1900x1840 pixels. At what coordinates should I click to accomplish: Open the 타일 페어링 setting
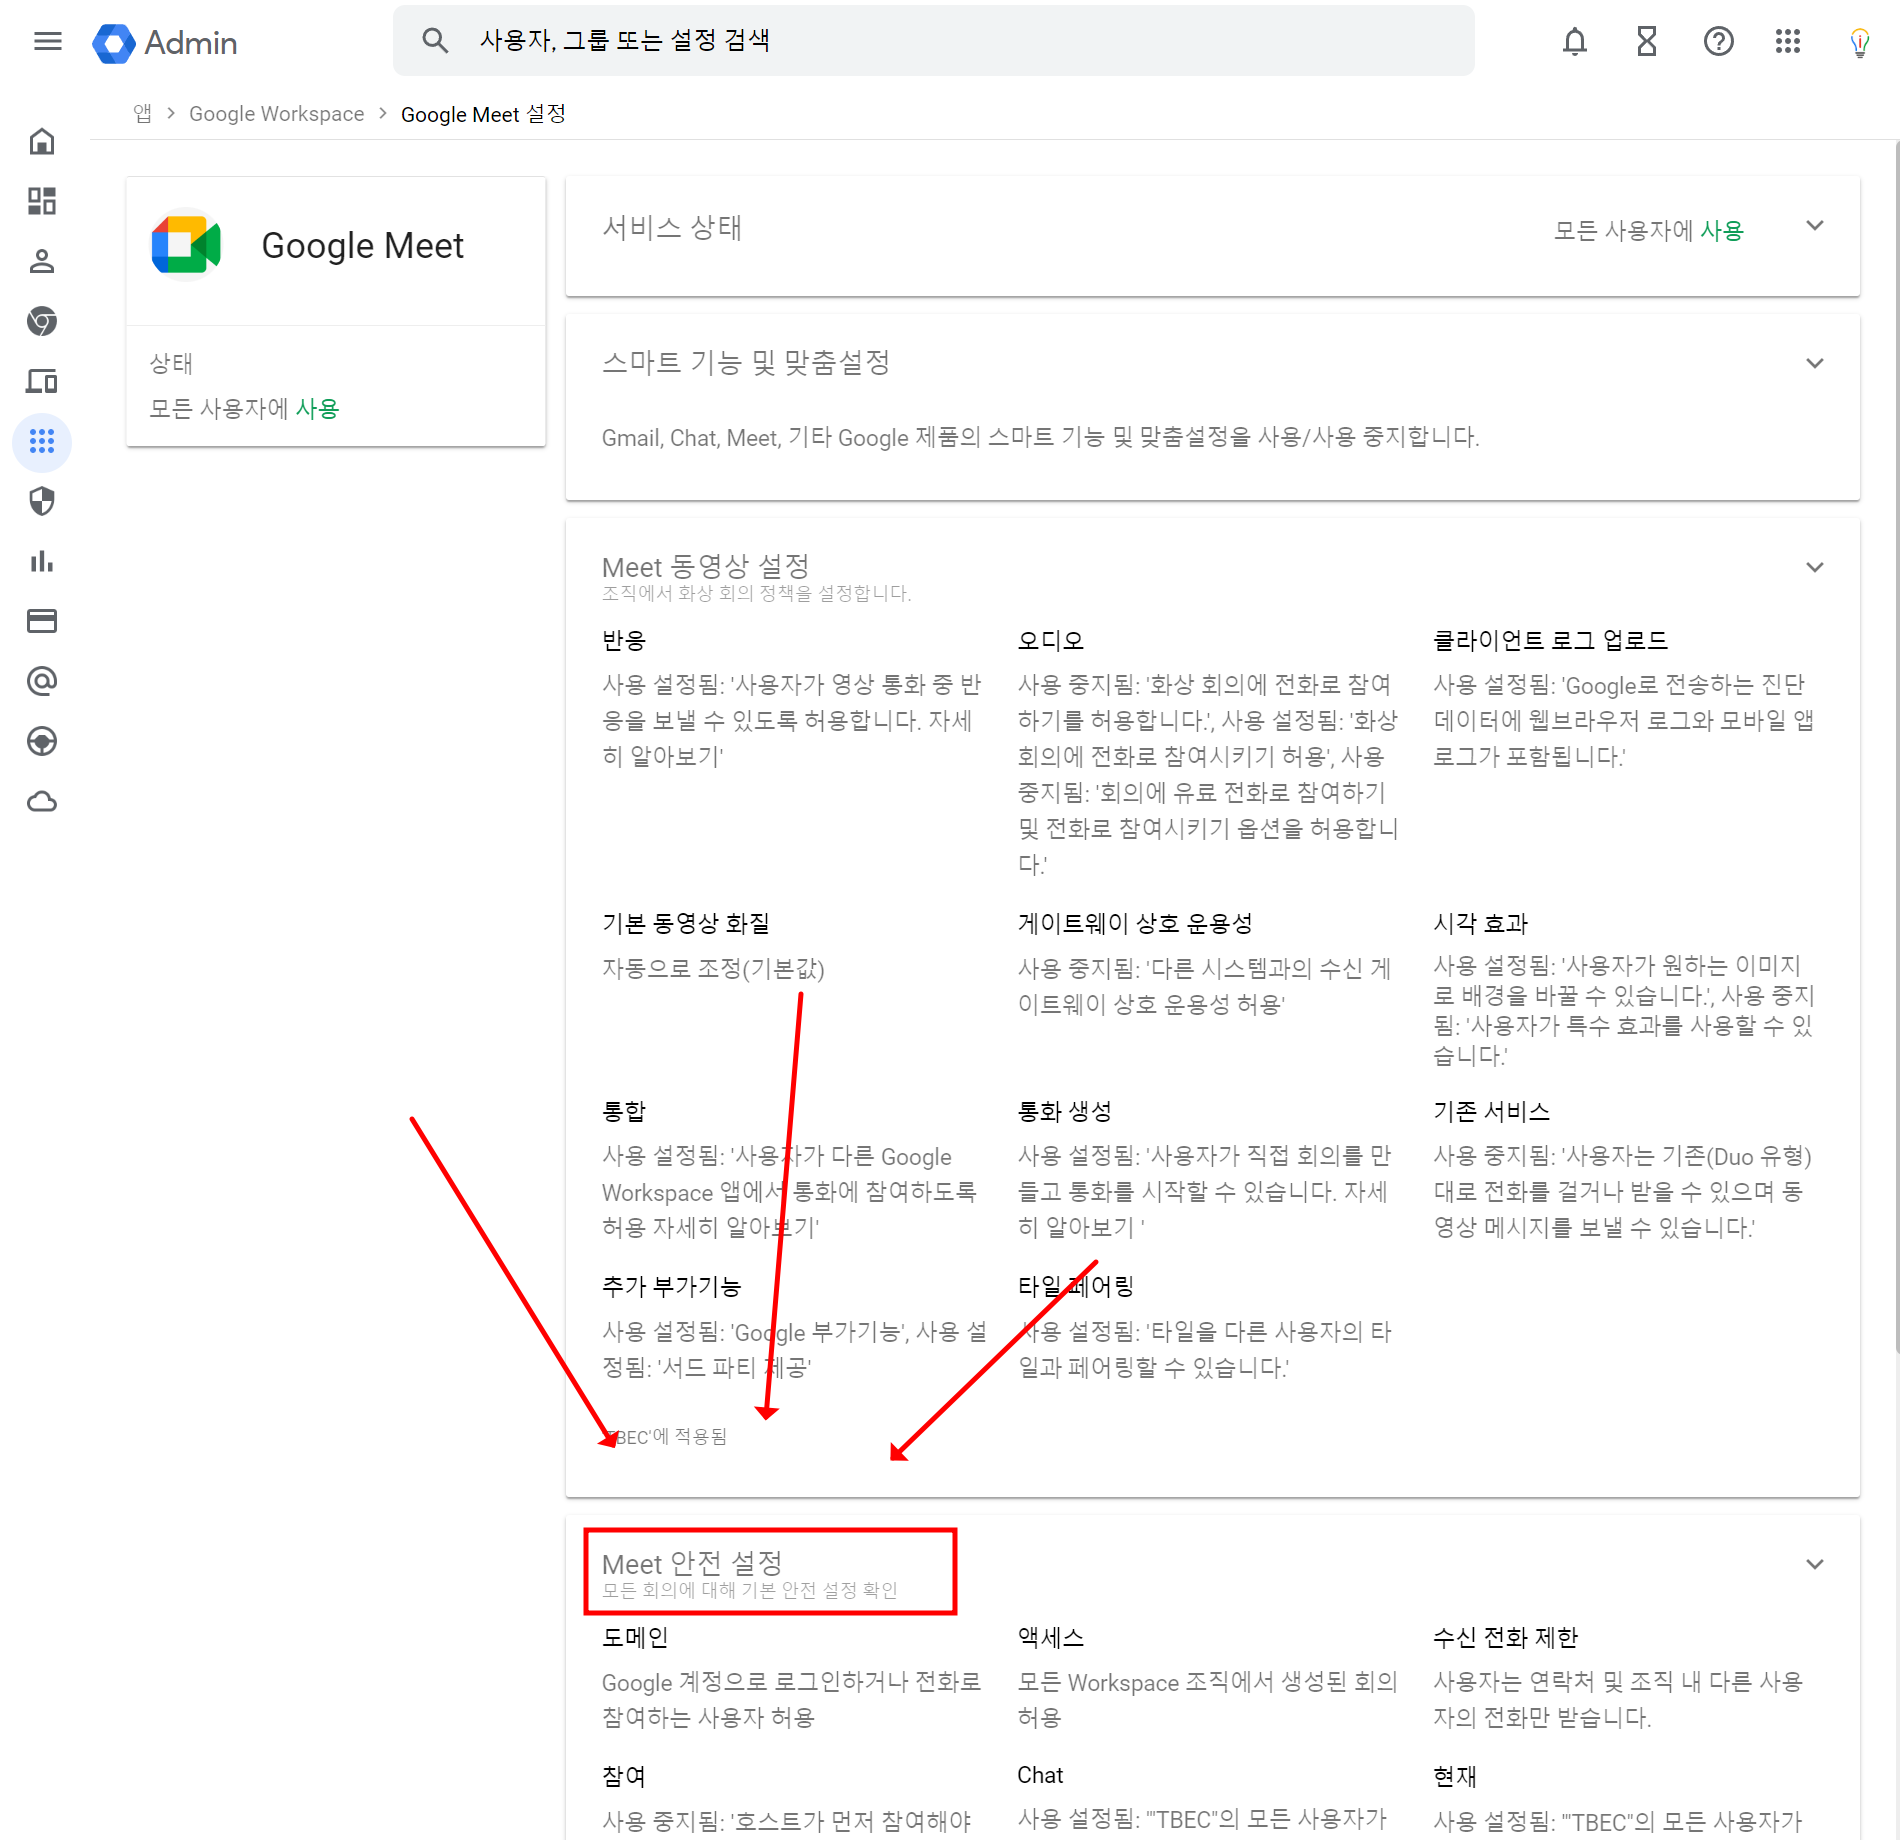click(x=1075, y=1286)
